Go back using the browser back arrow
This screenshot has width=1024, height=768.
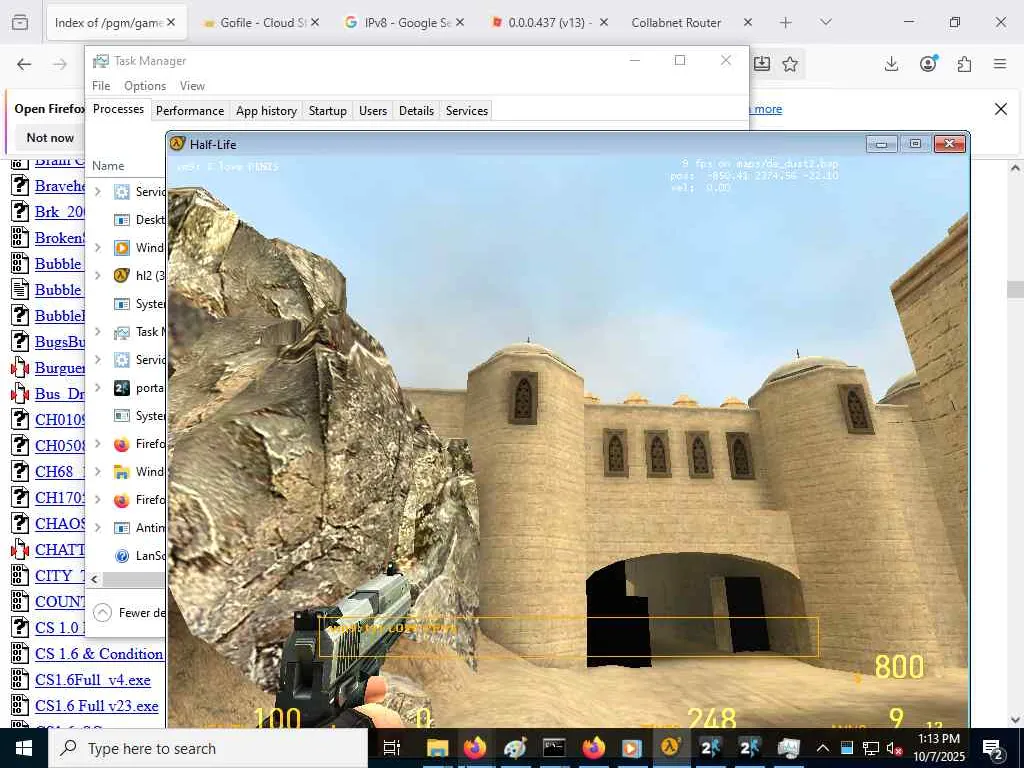coord(24,64)
